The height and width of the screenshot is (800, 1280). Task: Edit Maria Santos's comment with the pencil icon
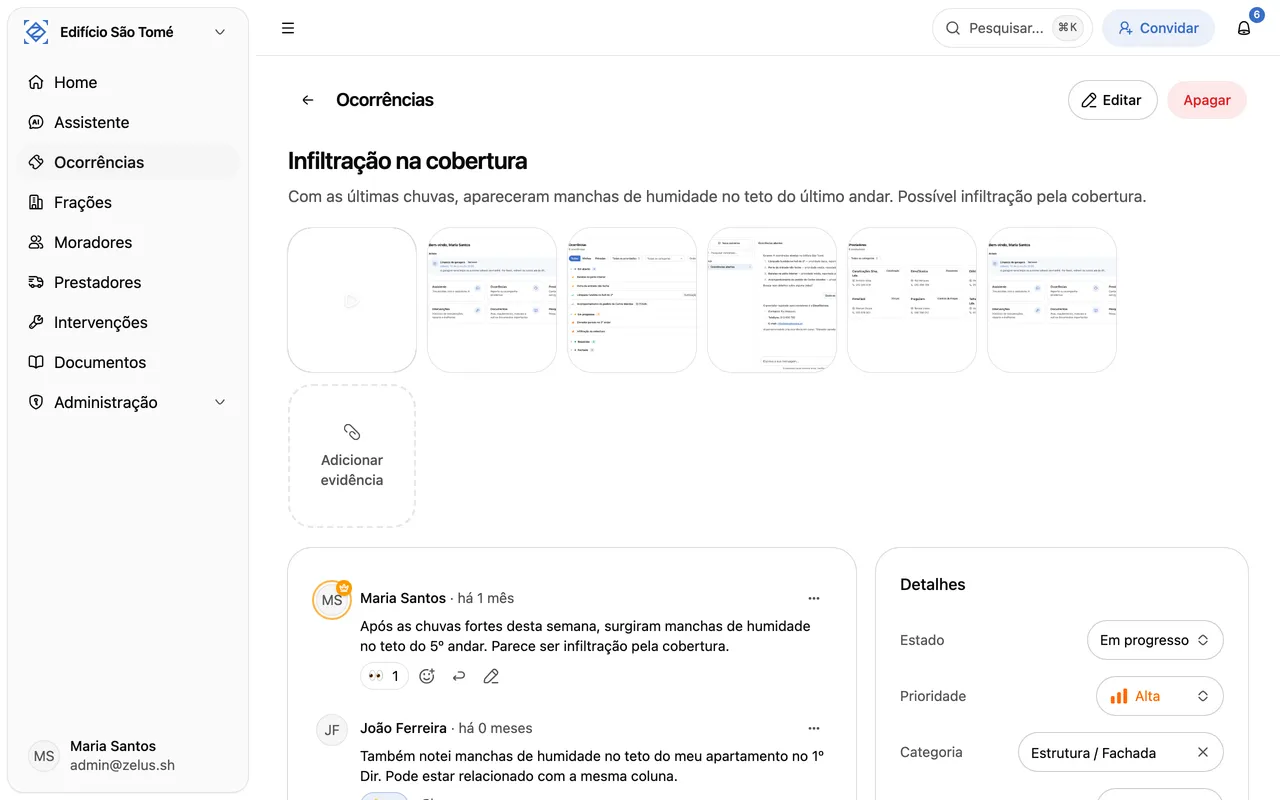491,676
